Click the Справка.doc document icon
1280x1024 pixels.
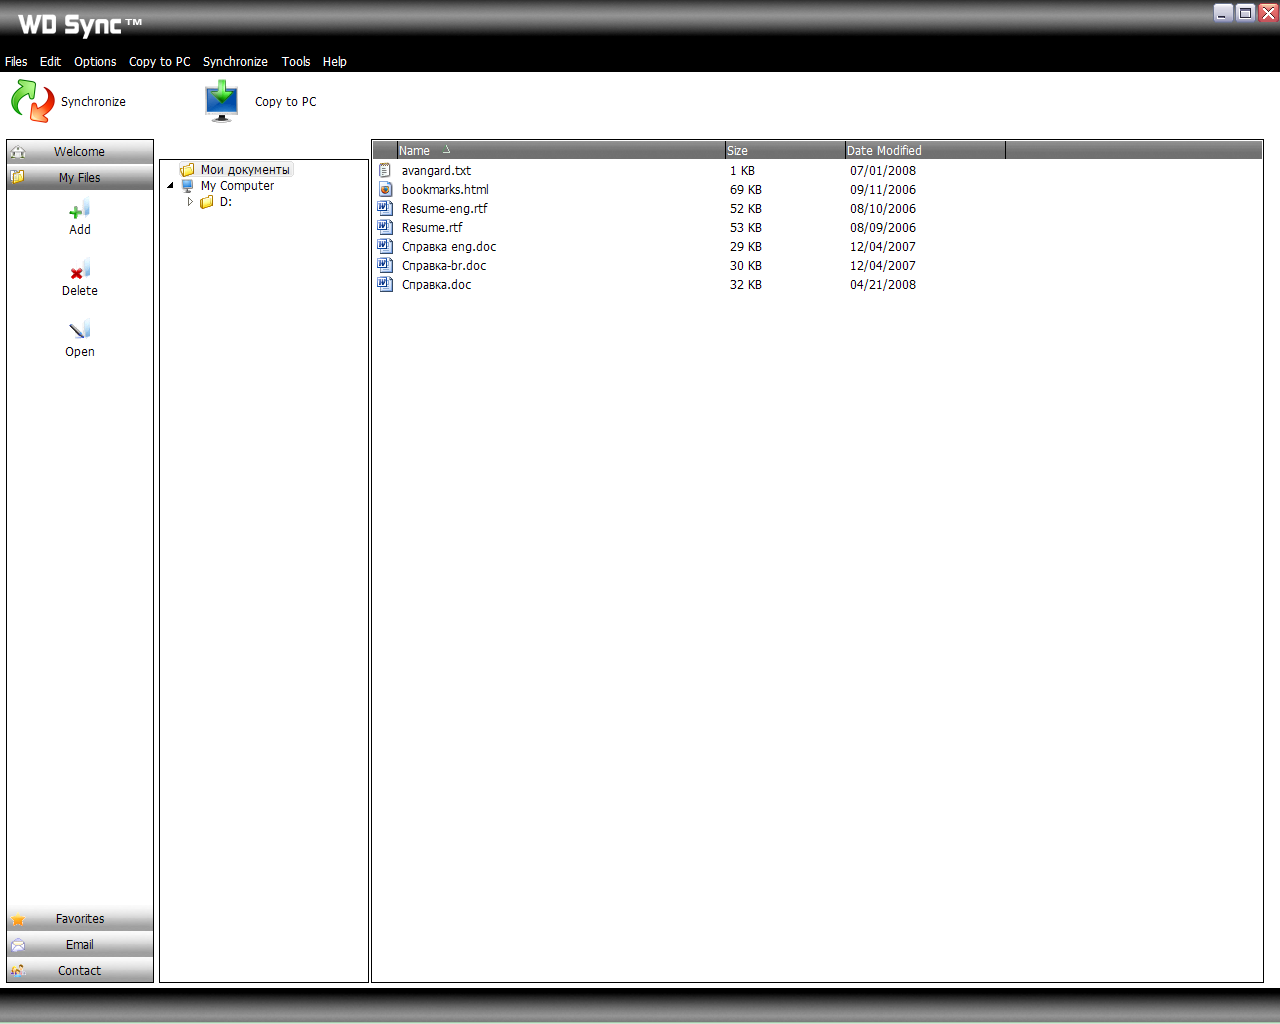pos(385,284)
